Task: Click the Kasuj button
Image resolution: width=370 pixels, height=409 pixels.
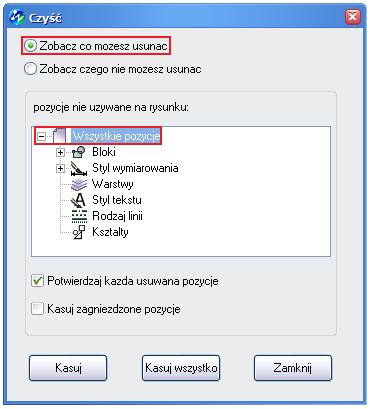Action: coord(68,368)
